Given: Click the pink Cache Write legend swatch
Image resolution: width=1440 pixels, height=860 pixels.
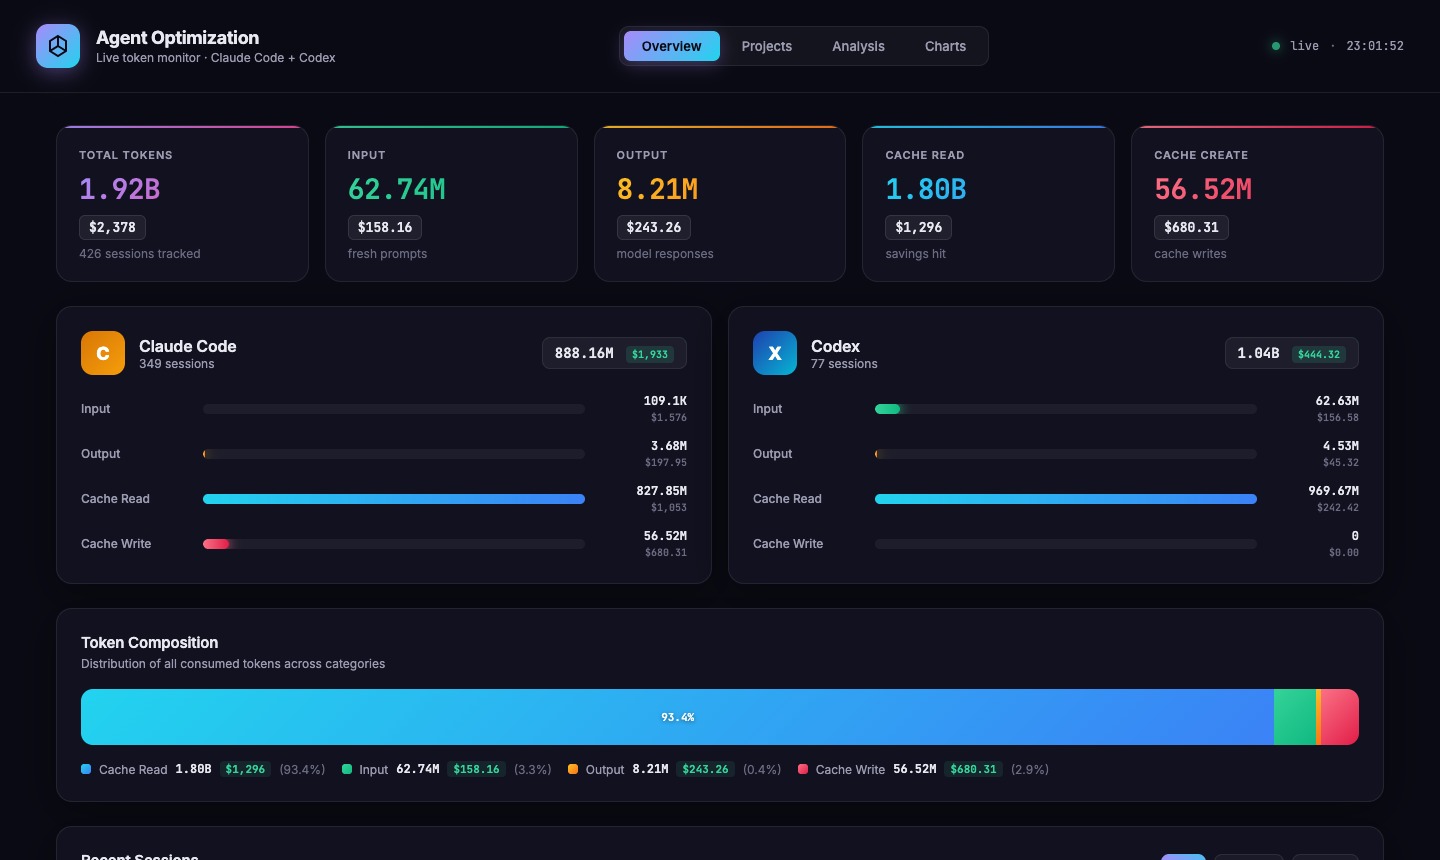Looking at the screenshot, I should click(x=803, y=769).
